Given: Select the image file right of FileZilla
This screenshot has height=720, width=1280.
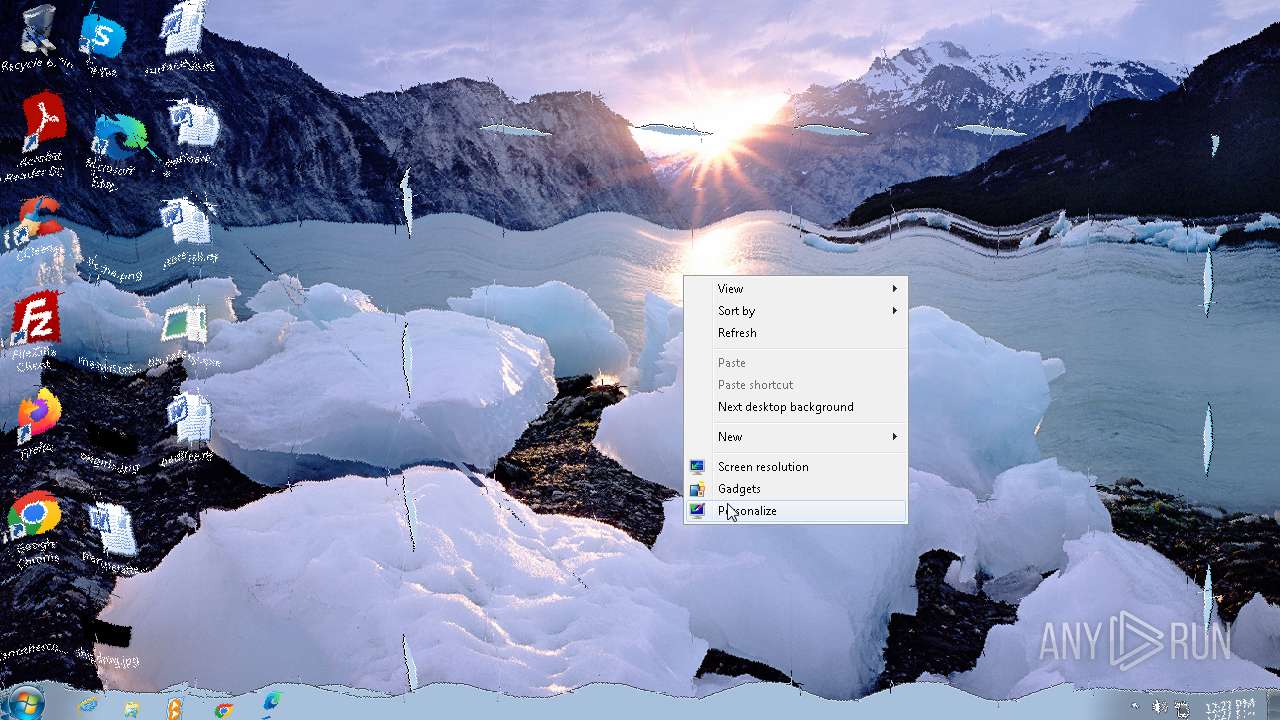Looking at the screenshot, I should 184,334.
